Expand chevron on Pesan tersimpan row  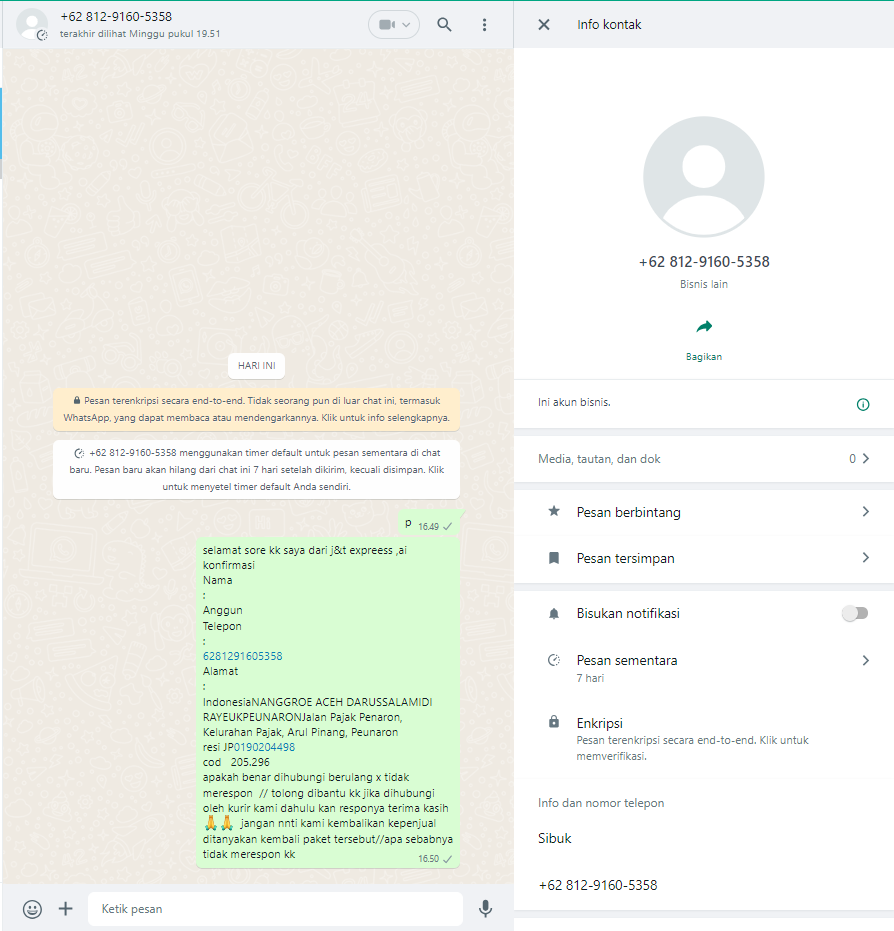pos(866,558)
